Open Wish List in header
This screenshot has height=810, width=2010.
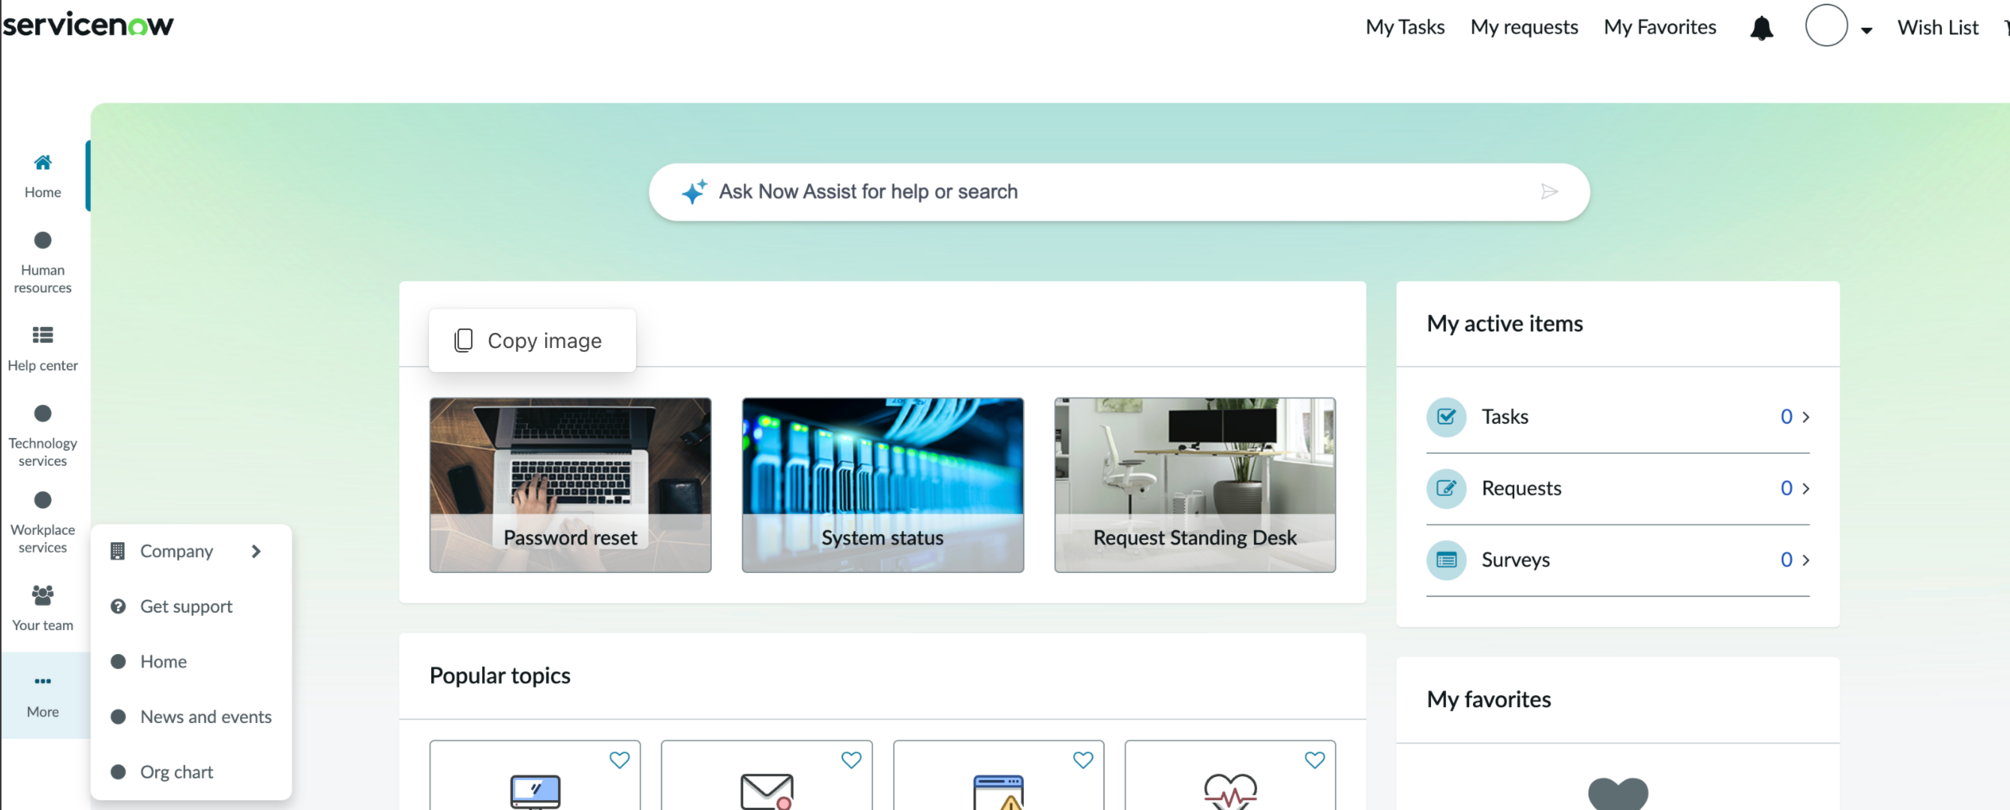(1938, 27)
